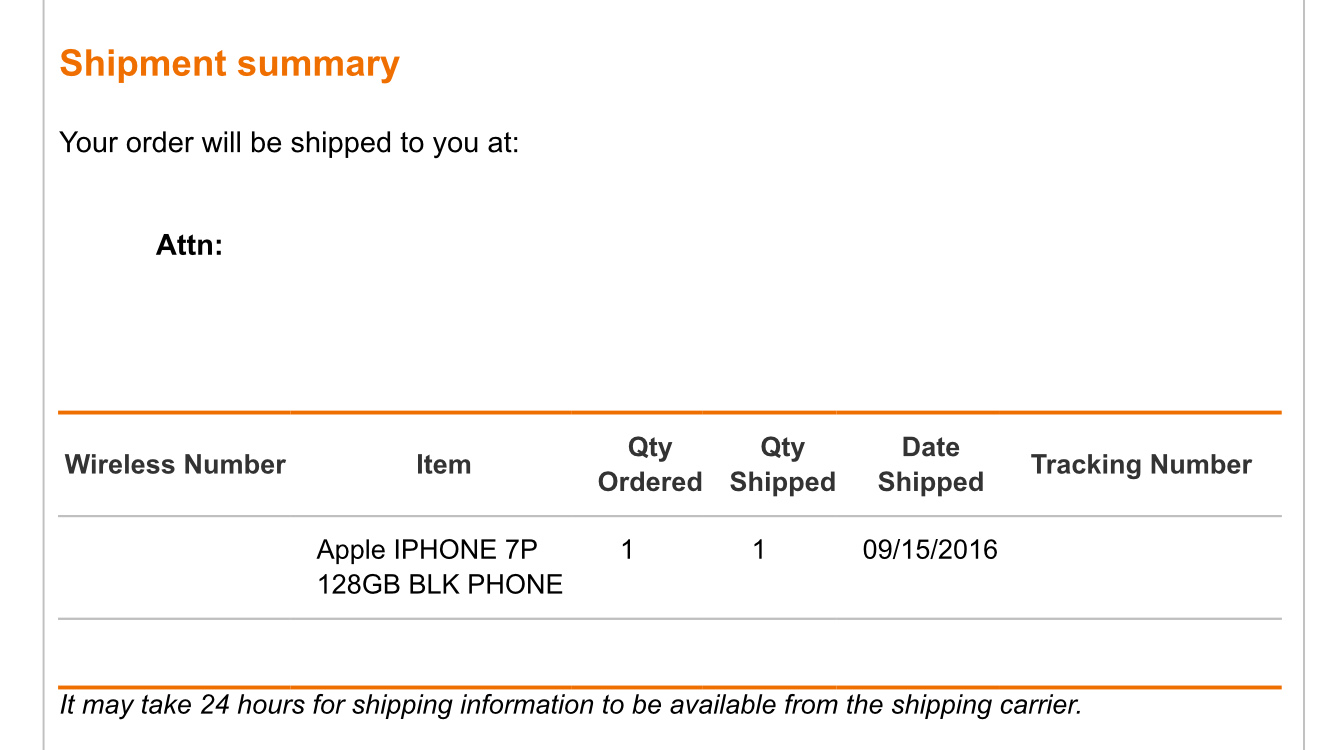1334x750 pixels.
Task: Click the quantity ordered value 1
Action: coord(627,550)
